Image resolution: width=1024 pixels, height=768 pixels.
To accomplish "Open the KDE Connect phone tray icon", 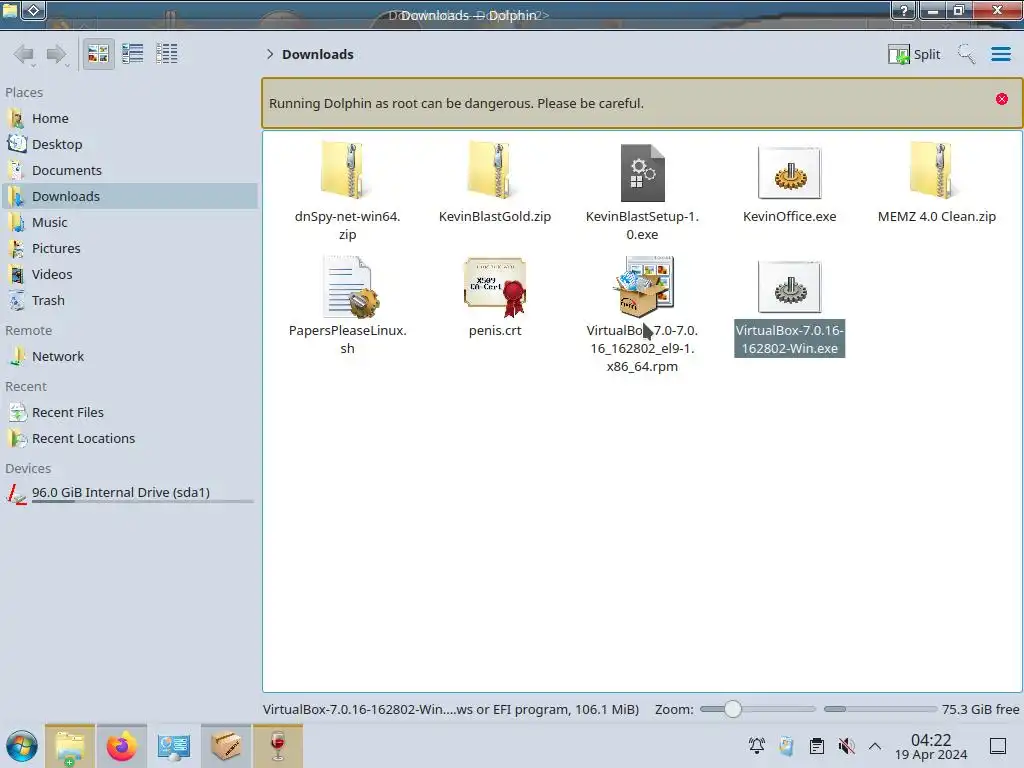I will coord(786,746).
